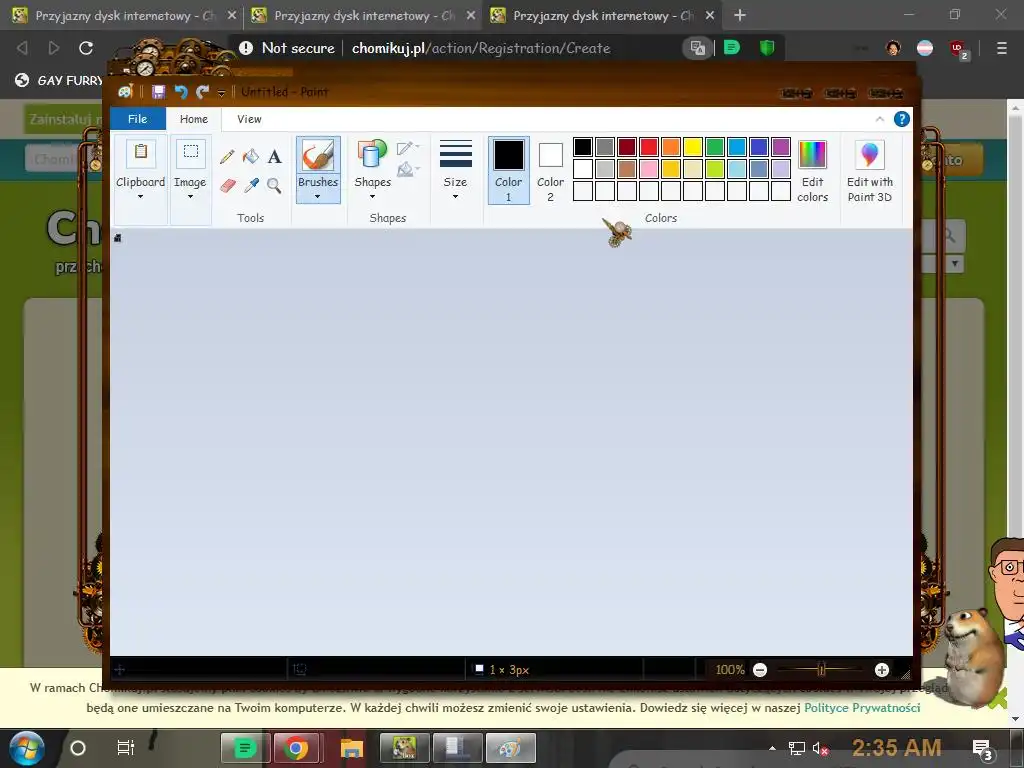Screen dimensions: 1024x768
Task: Open the browser main menu icon
Action: (x=1001, y=48)
